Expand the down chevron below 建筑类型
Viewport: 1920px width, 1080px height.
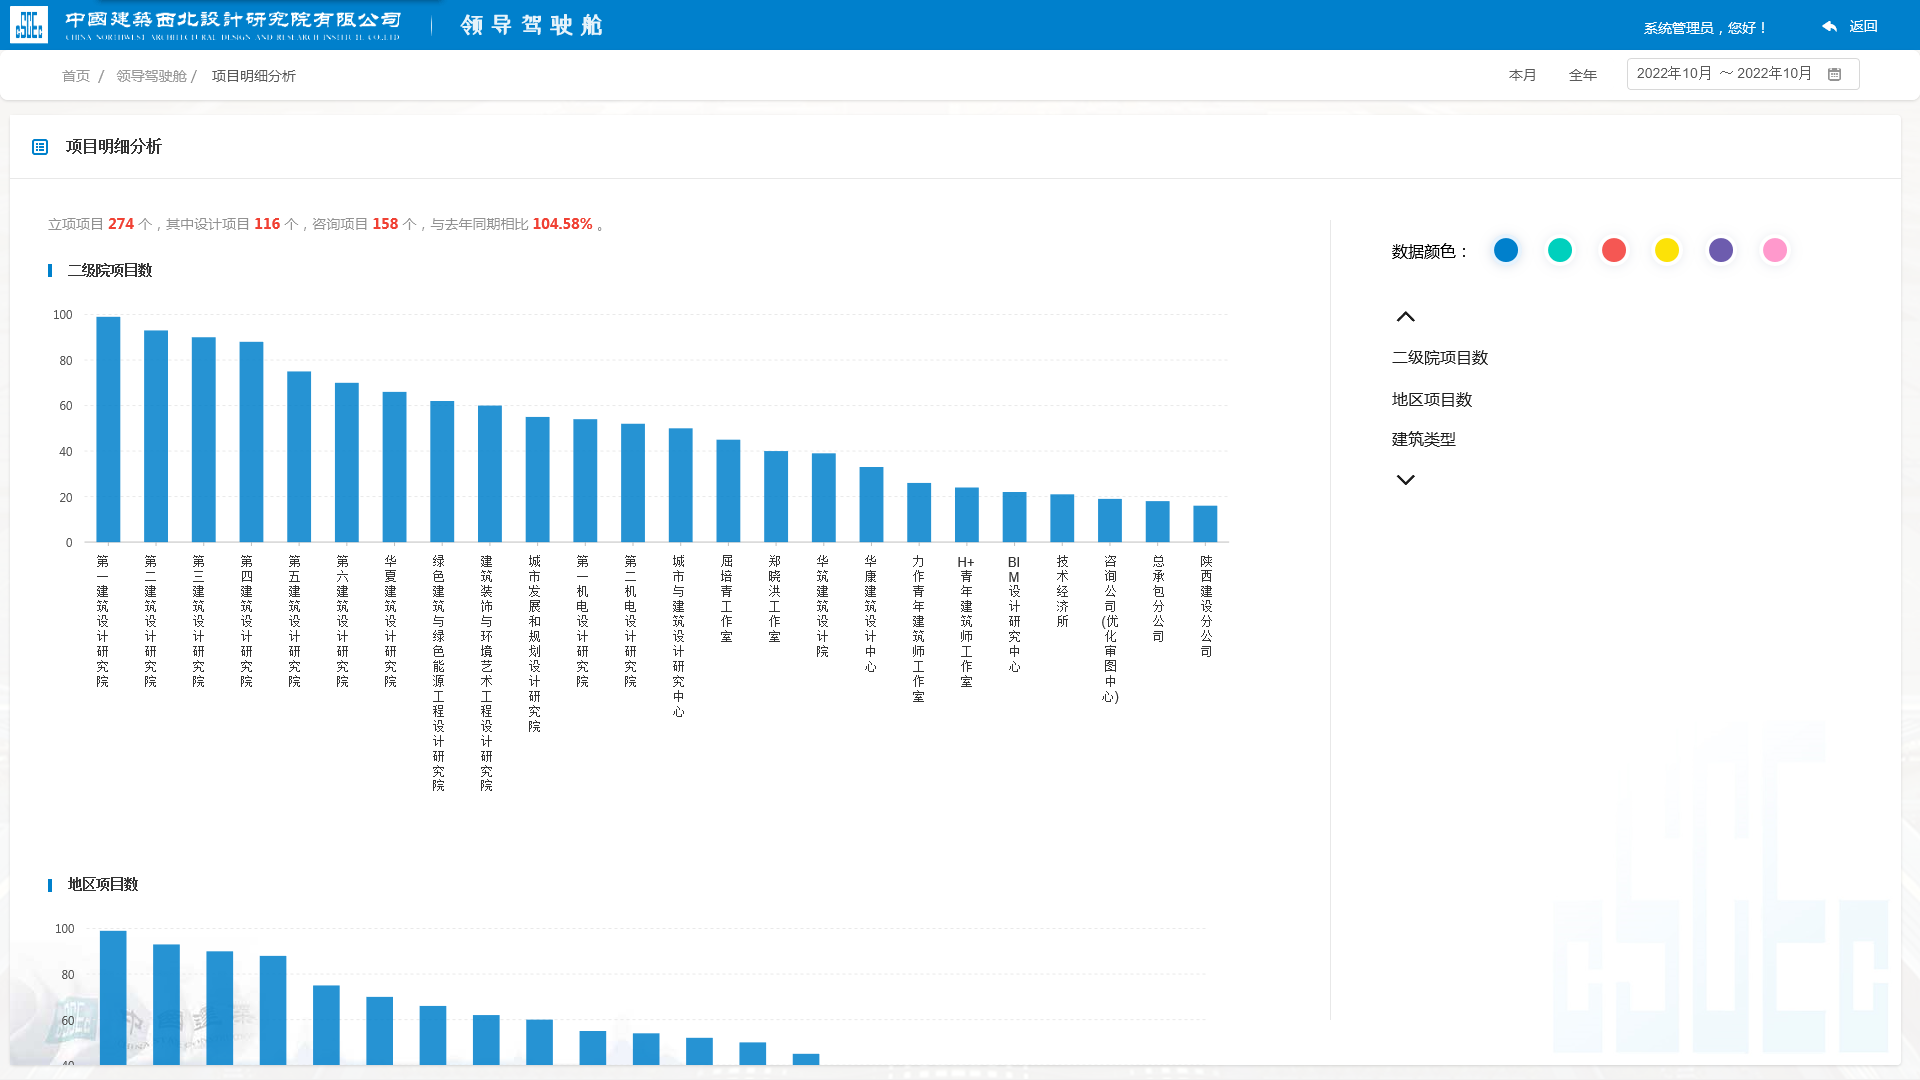pyautogui.click(x=1405, y=480)
